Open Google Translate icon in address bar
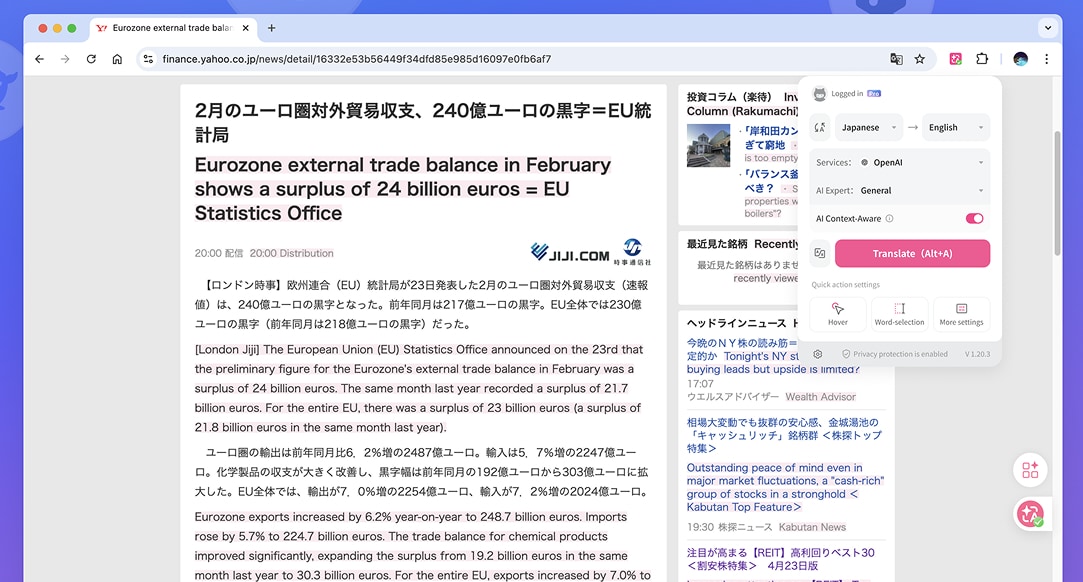This screenshot has height=582, width=1083. (897, 59)
